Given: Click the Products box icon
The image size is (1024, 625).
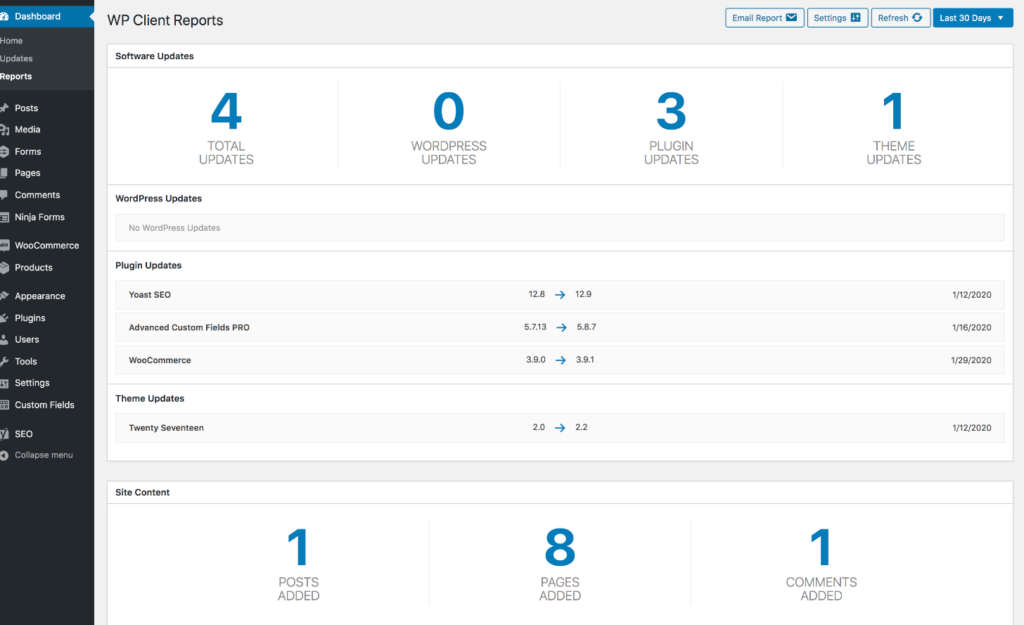Looking at the screenshot, I should pyautogui.click(x=4, y=268).
